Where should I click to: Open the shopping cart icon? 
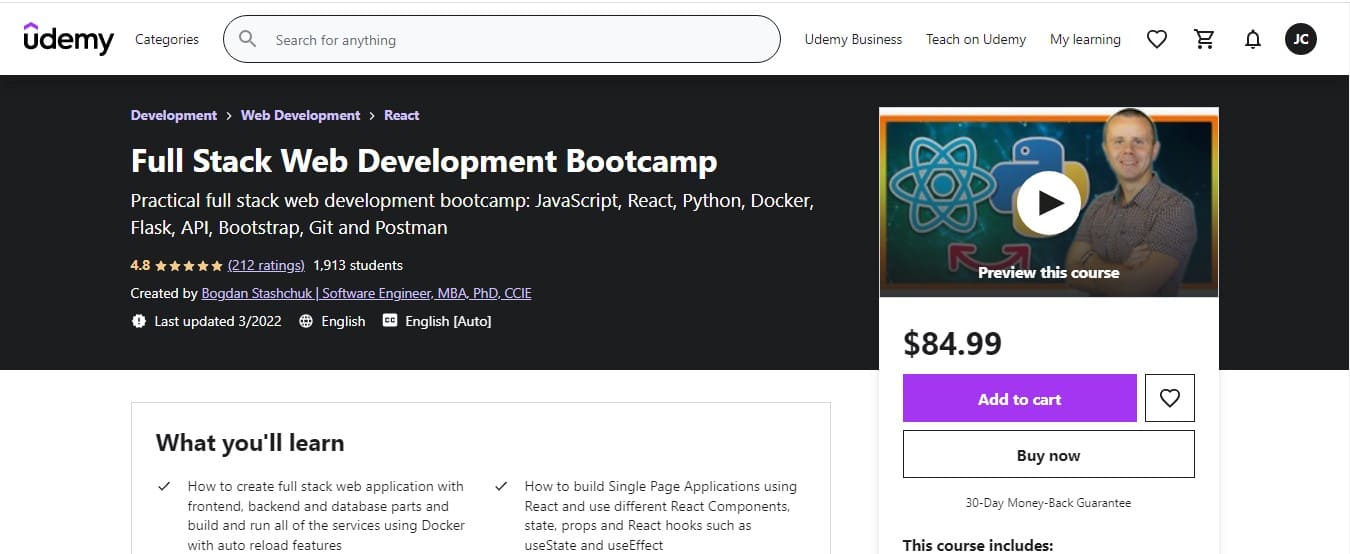coord(1205,39)
